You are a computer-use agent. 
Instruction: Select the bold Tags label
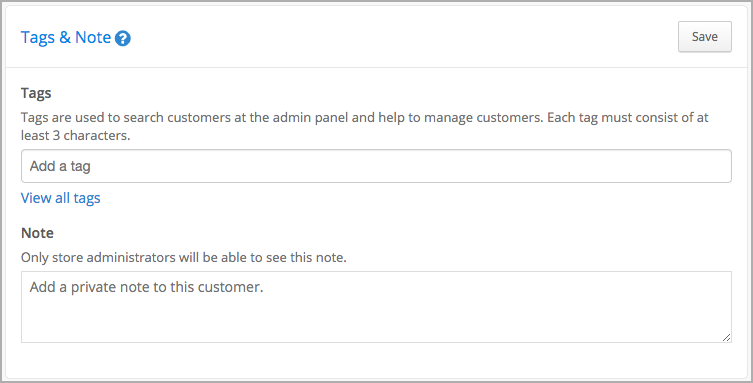click(36, 93)
